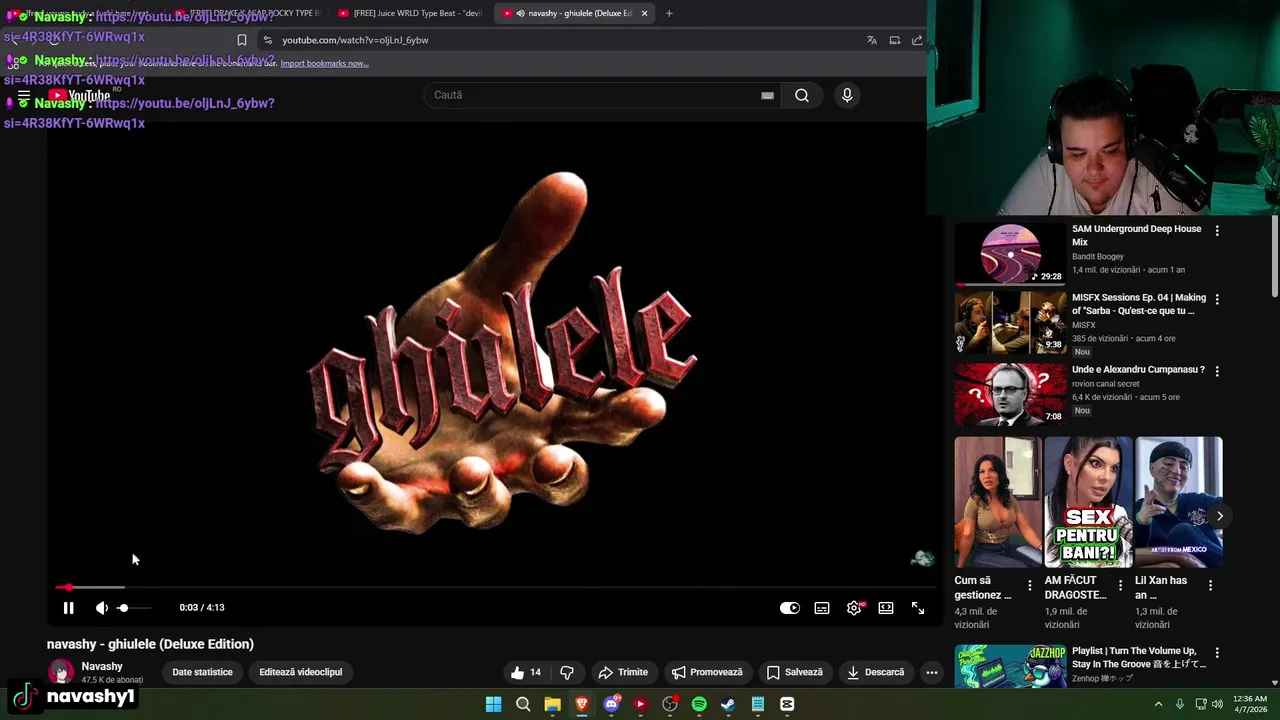Open options for Unde e Alexandru Cumpanasu video
1280x720 pixels.
[1217, 371]
